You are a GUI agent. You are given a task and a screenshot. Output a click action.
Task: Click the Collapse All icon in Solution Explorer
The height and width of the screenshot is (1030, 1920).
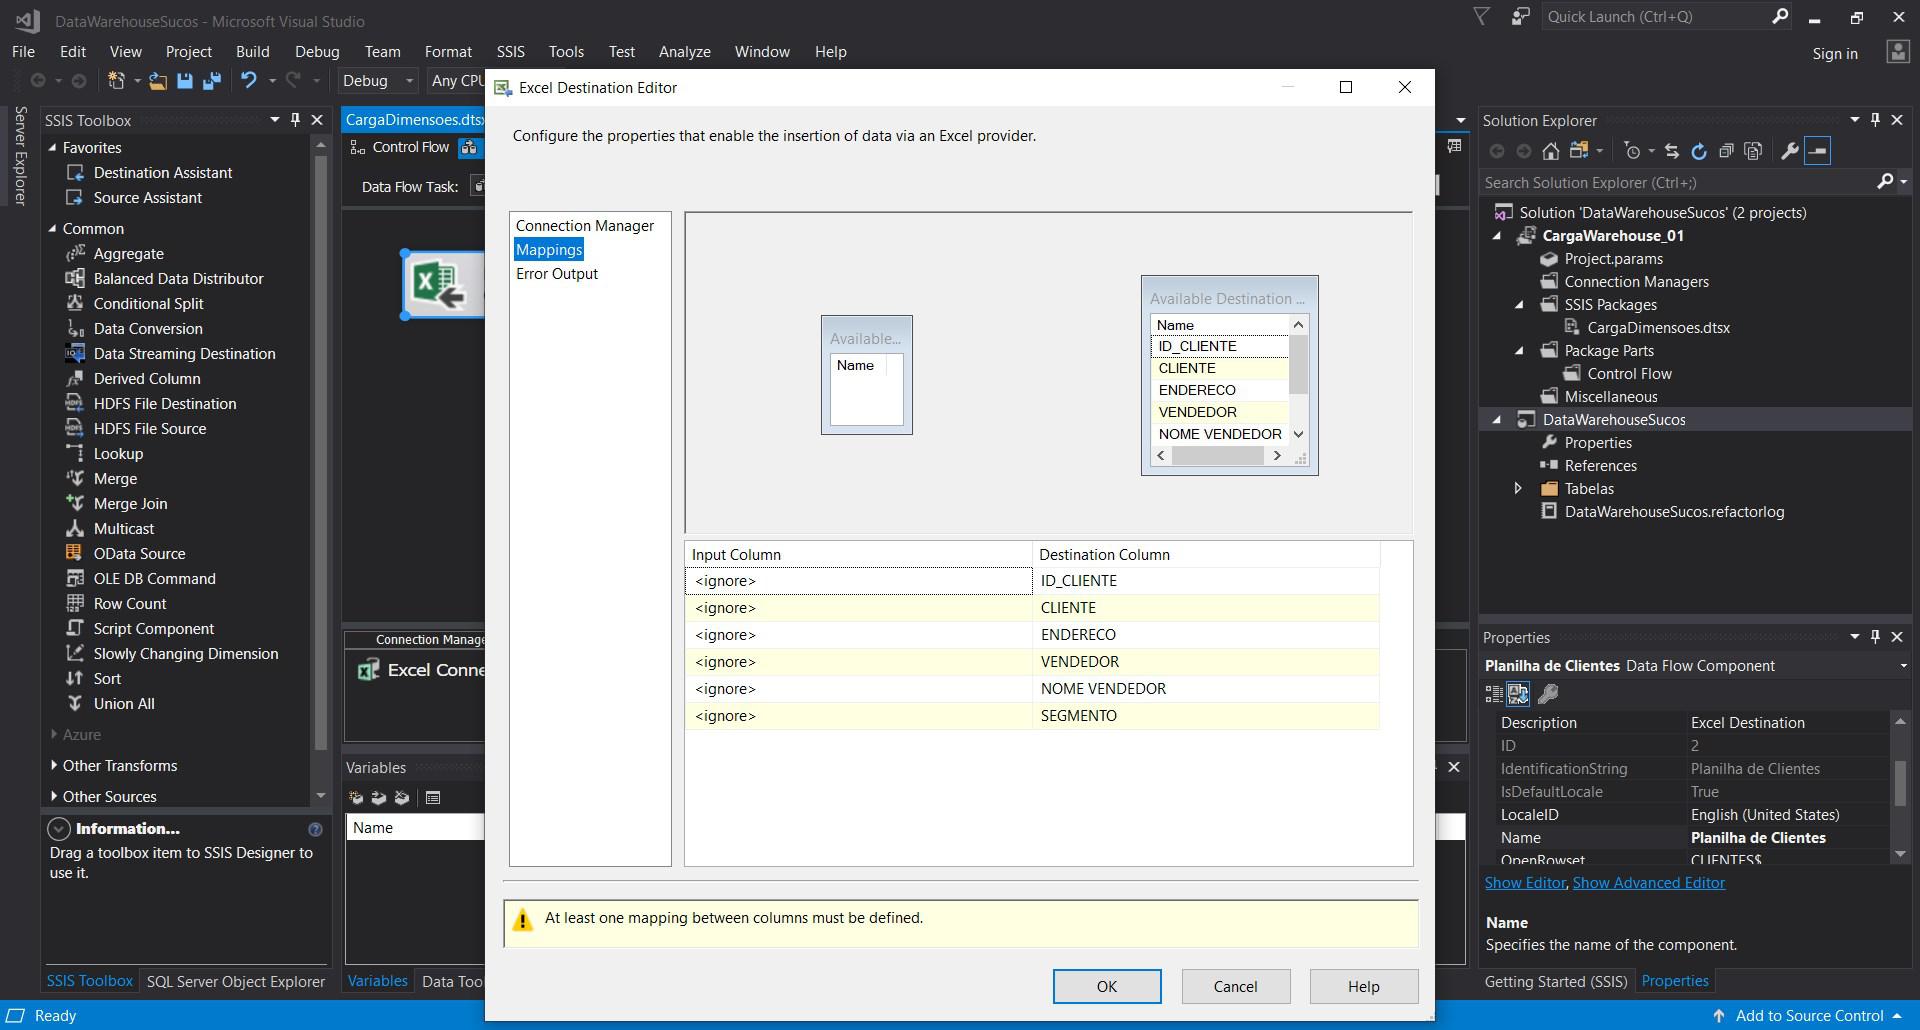click(1726, 151)
